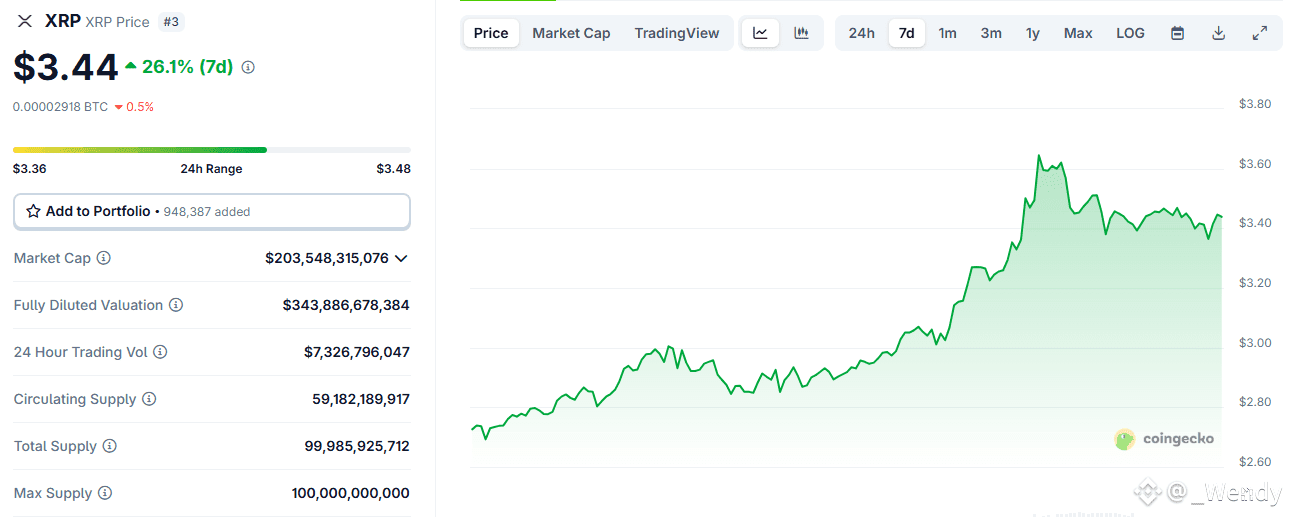The height and width of the screenshot is (517, 1290).
Task: Select the 7d time range
Action: click(906, 33)
